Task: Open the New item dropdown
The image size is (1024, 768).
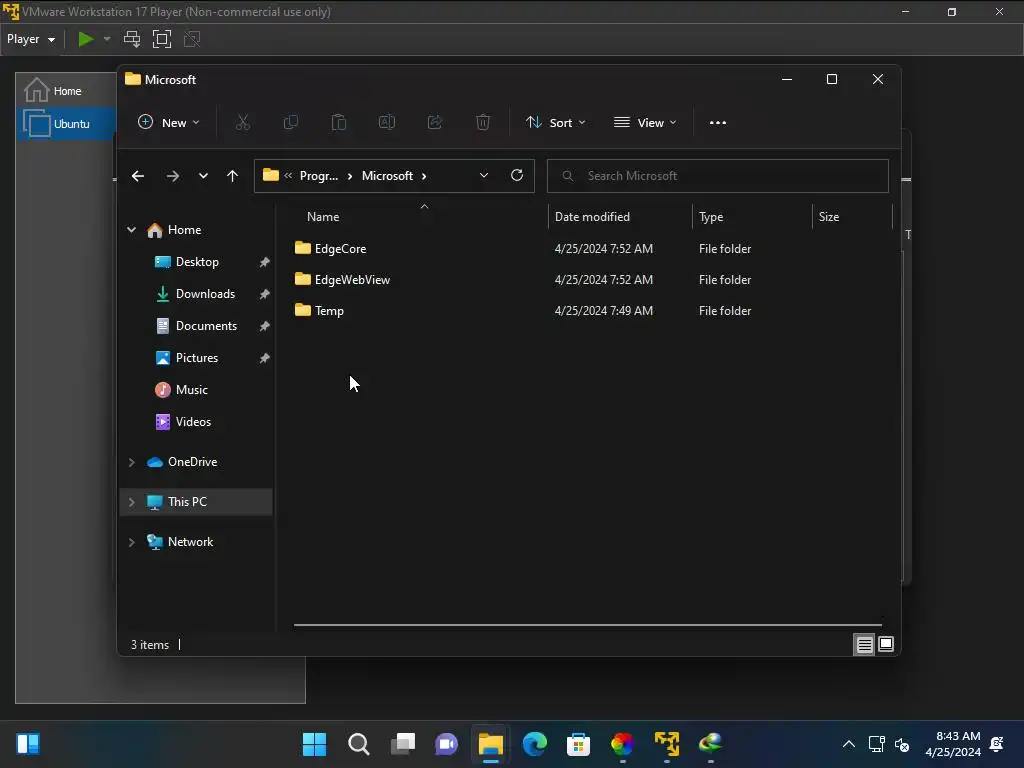Action: pos(168,123)
